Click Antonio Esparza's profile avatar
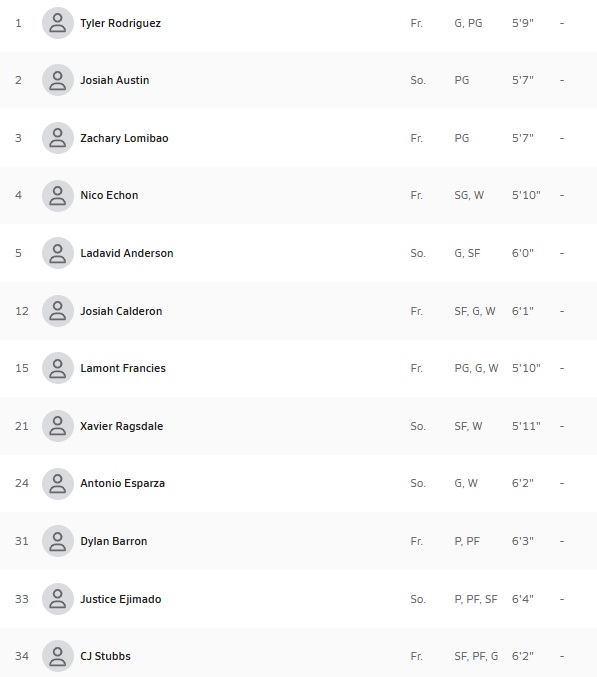The image size is (597, 677). click(x=57, y=484)
